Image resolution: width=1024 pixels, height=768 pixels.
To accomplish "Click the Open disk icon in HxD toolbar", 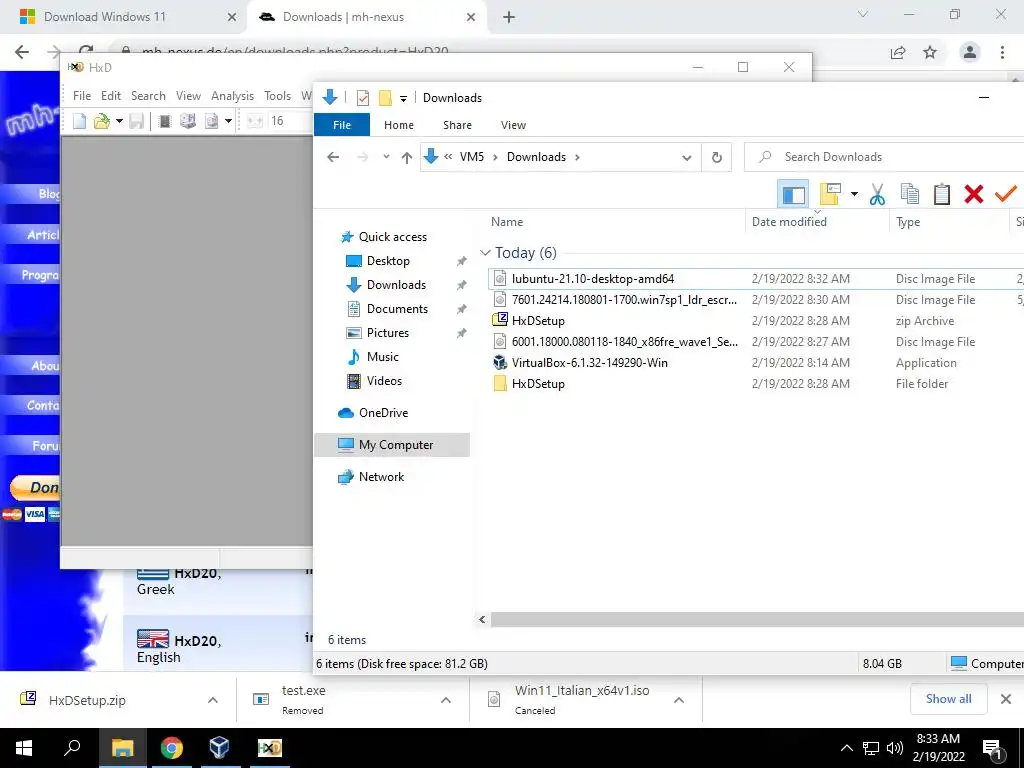I will (188, 121).
